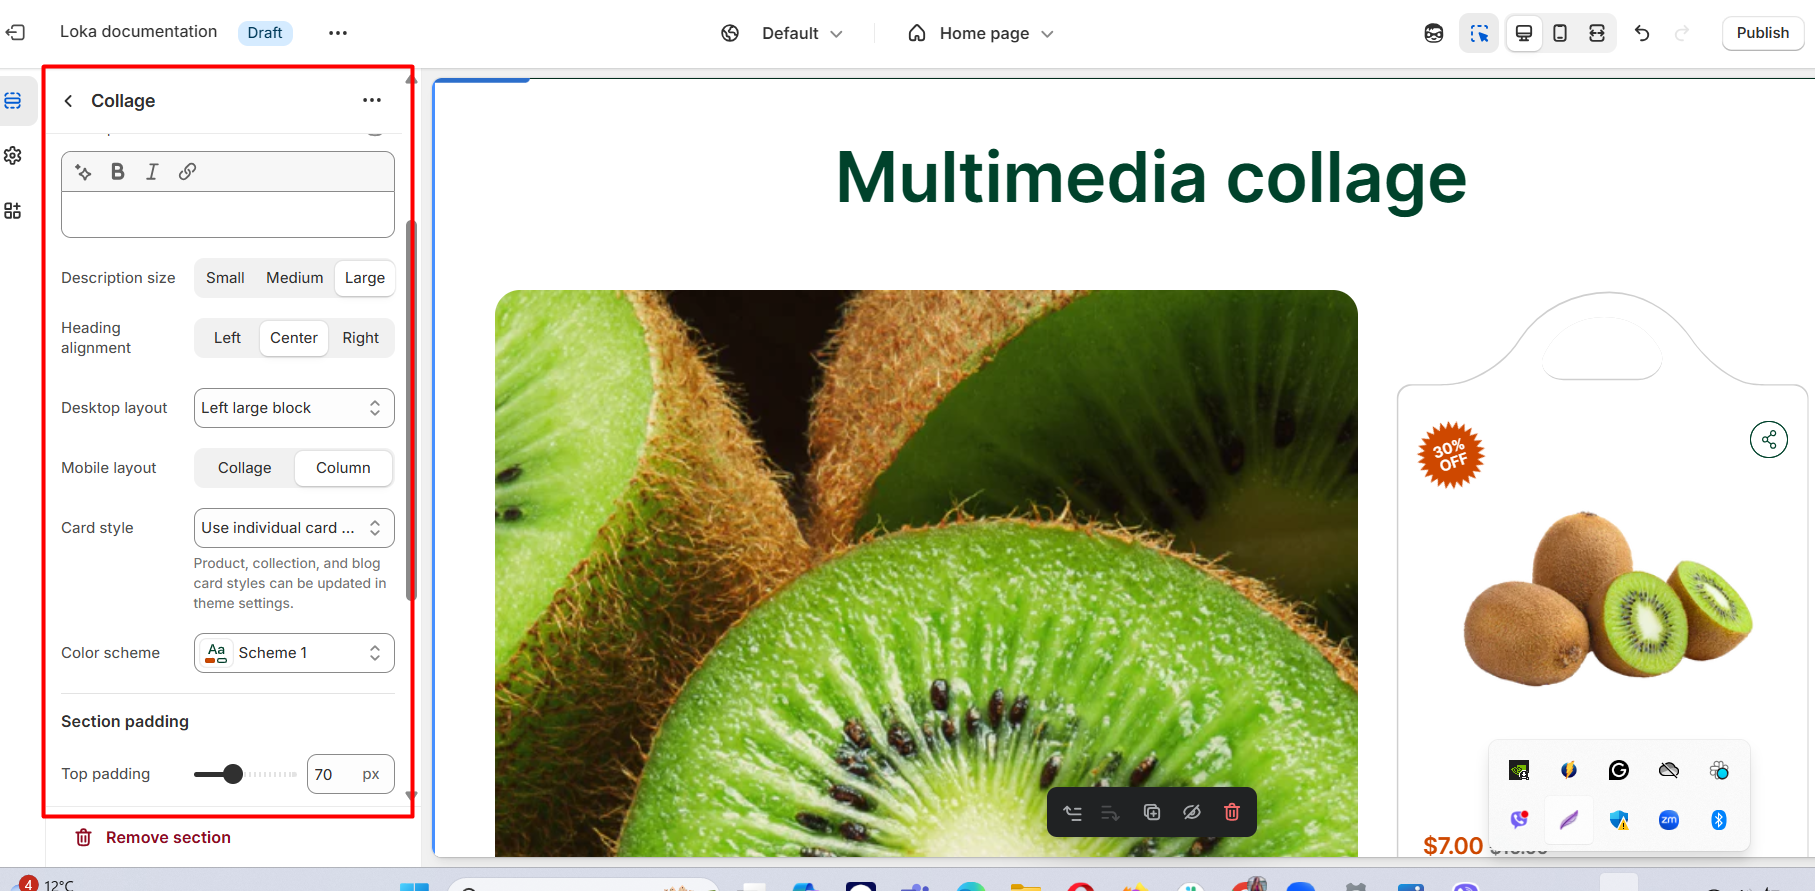The width and height of the screenshot is (1815, 891).
Task: Hide section using crossed-eye icon
Action: pos(1192,813)
